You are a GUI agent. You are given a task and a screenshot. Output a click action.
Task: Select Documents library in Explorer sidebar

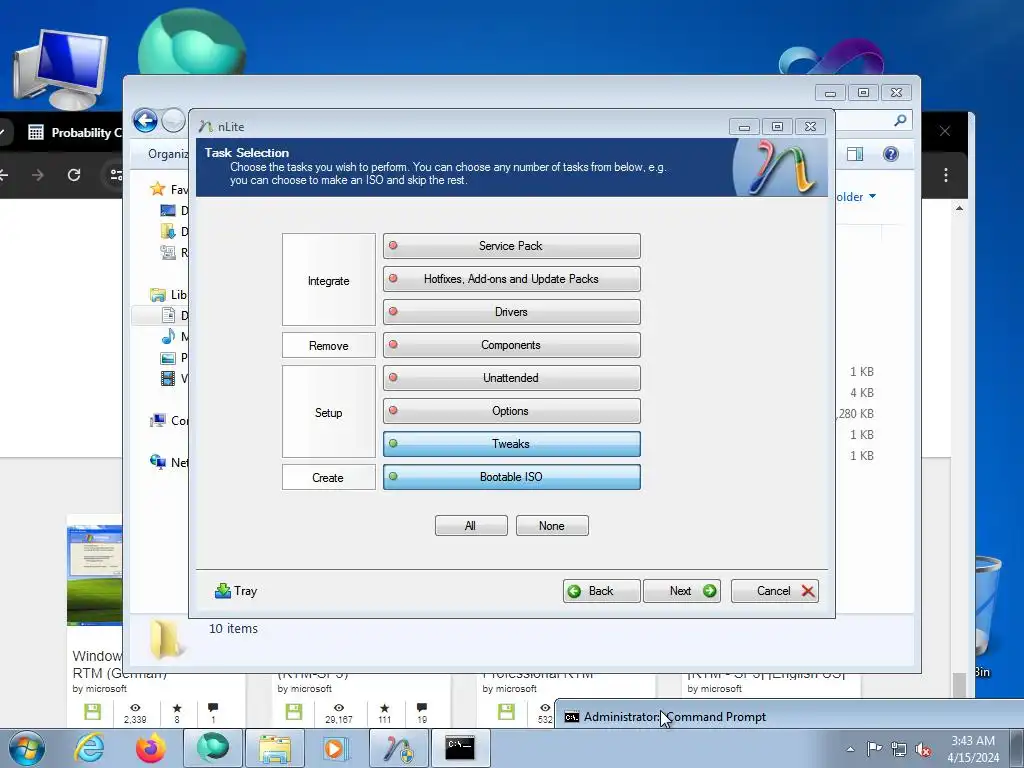[168, 315]
